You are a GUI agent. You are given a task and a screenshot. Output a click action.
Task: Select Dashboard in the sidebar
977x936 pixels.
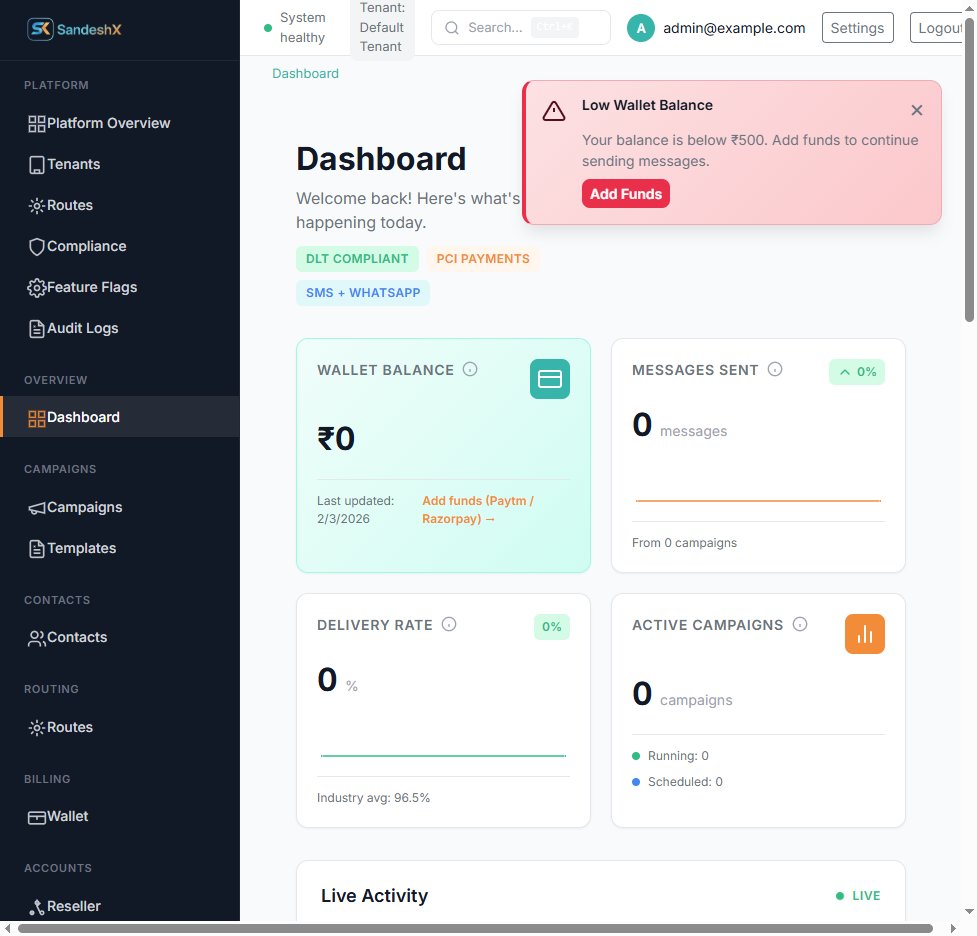pos(120,417)
